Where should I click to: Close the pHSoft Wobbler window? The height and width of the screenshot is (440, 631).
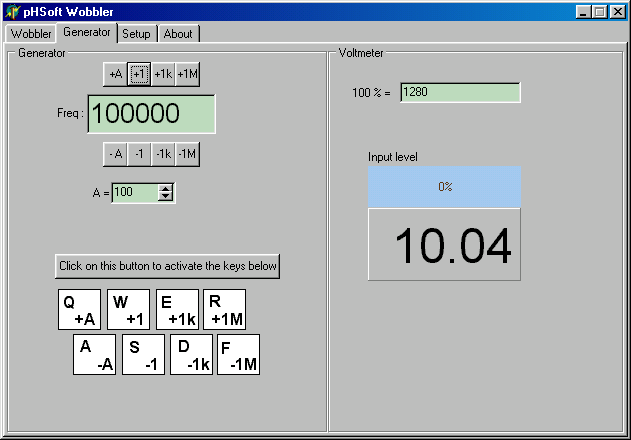(x=618, y=12)
